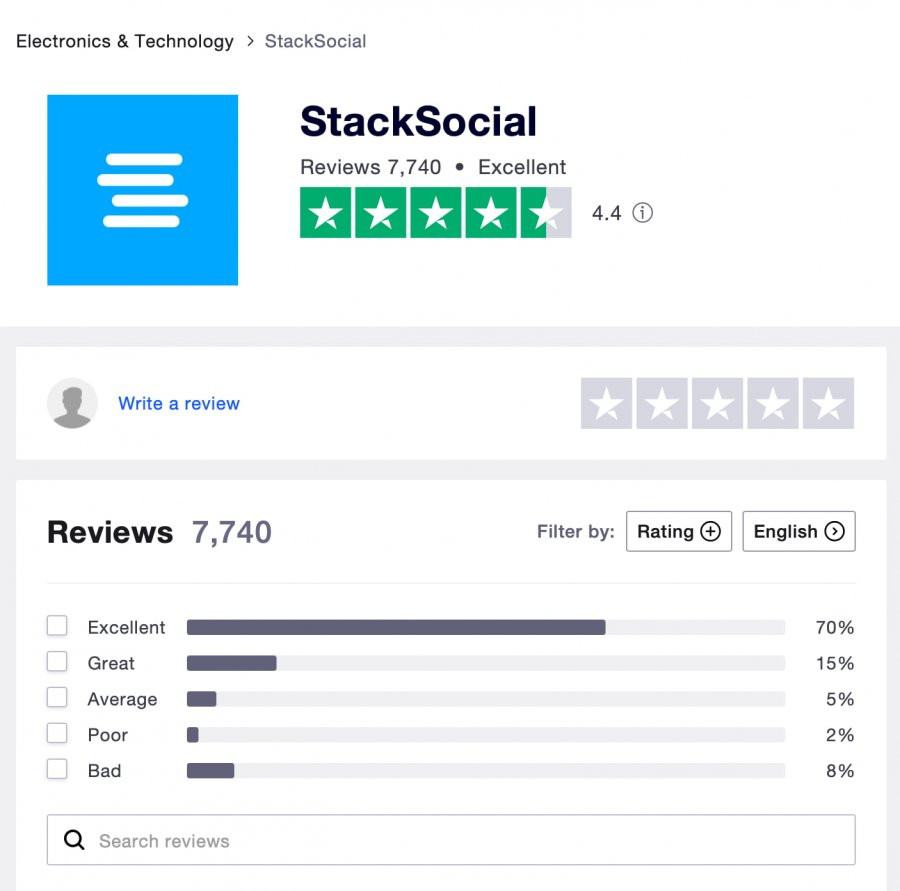Click the breadcrumb chevron separator
Viewport: 900px width, 891px height.
250,41
